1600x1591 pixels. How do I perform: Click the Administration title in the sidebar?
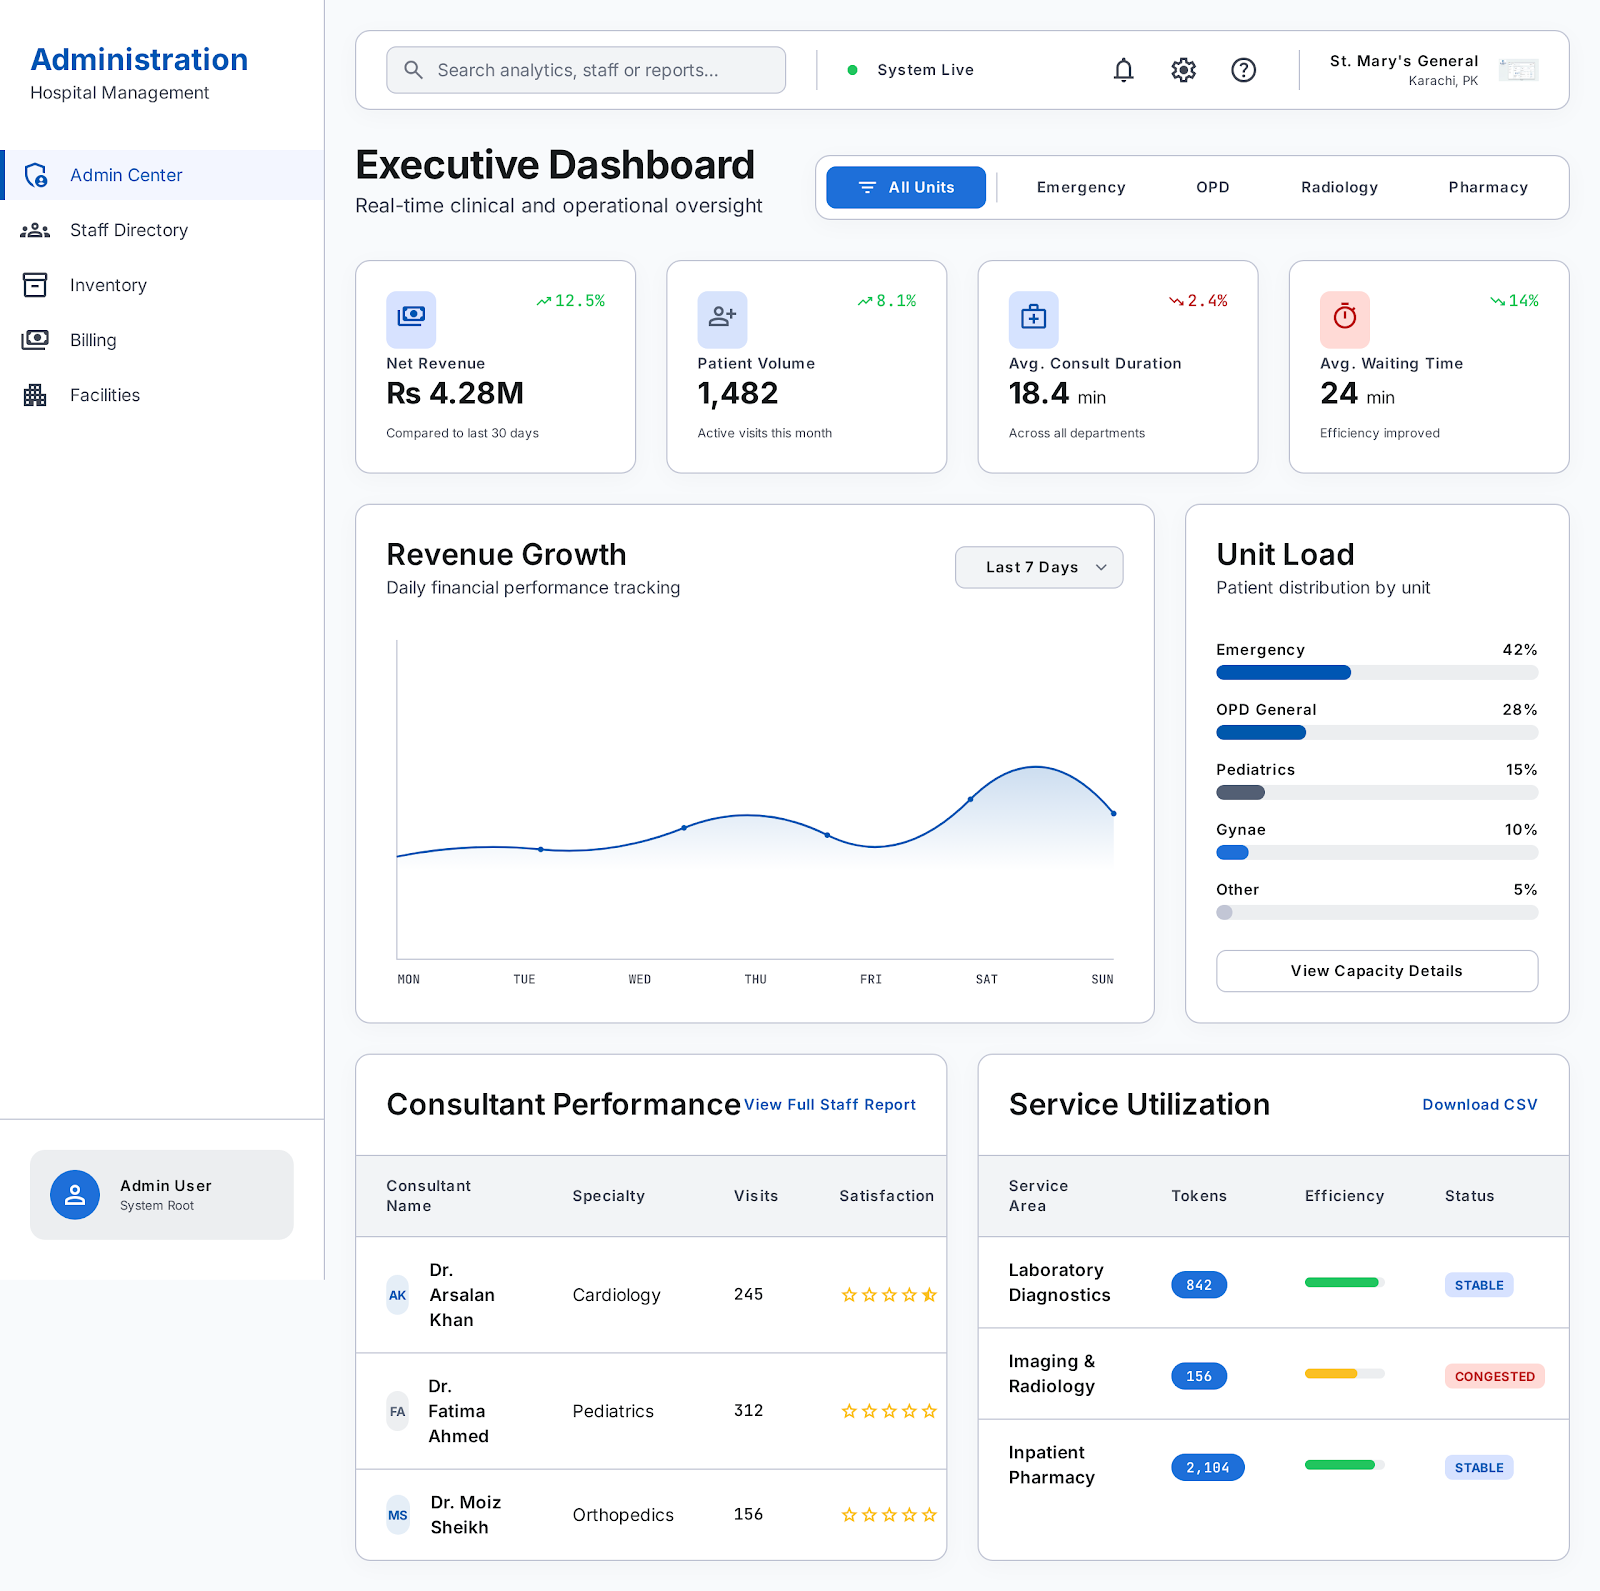[139, 60]
